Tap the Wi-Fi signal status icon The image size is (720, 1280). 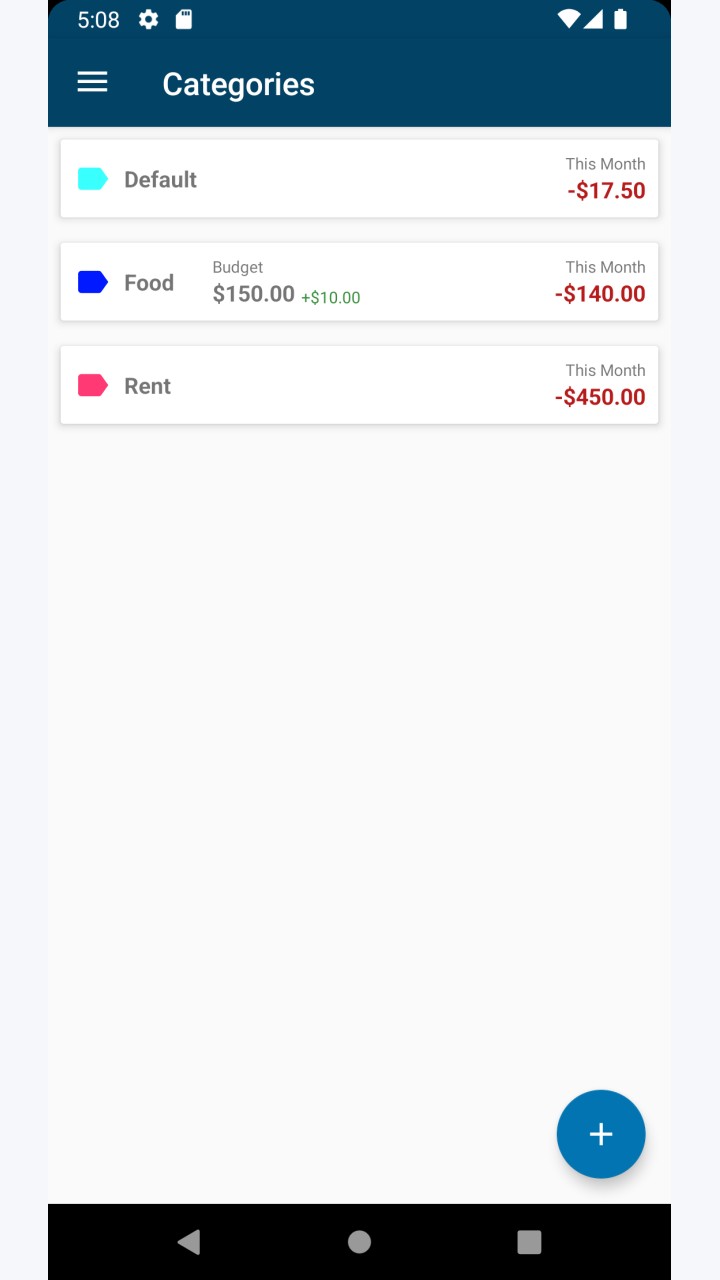pos(569,19)
